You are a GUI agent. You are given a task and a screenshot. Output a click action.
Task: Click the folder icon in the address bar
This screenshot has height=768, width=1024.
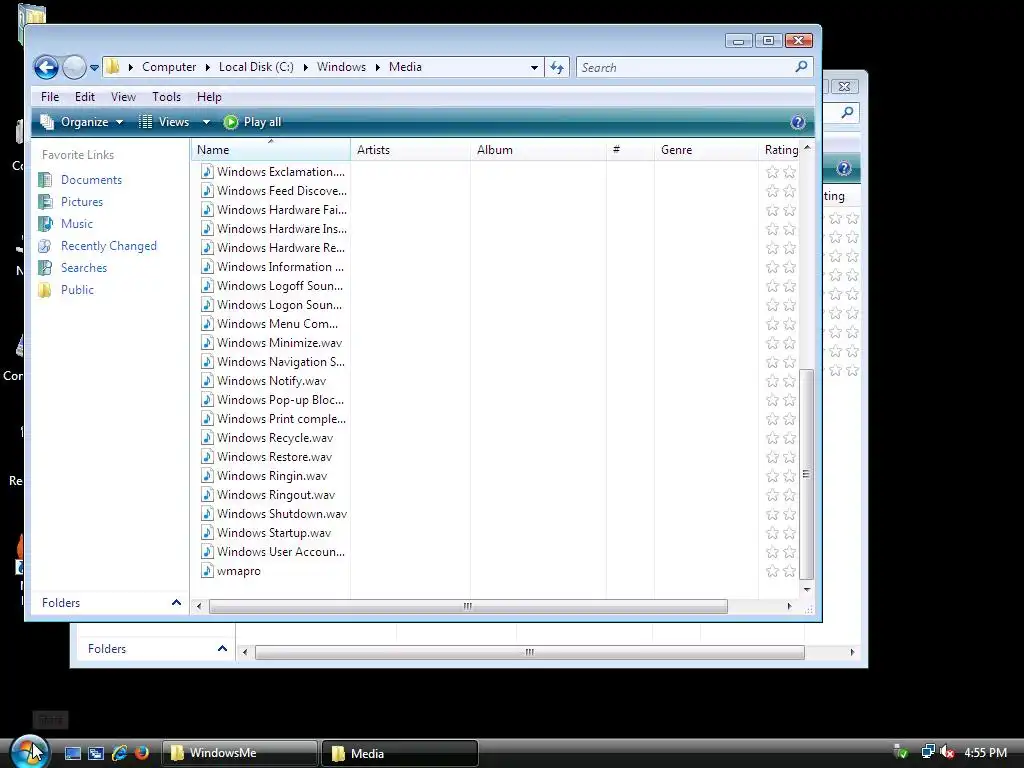point(113,67)
